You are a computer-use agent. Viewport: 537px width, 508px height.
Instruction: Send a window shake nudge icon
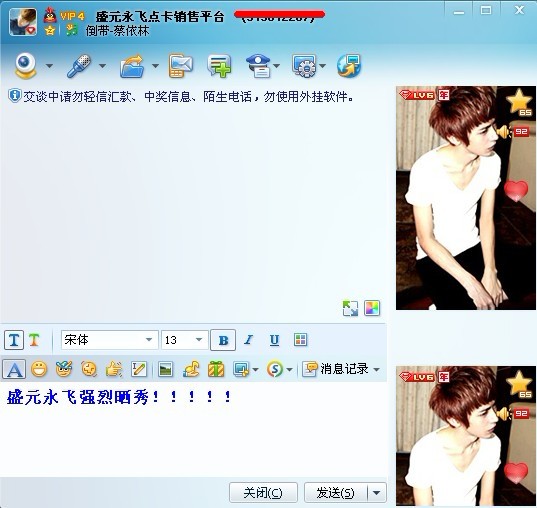tap(89, 369)
